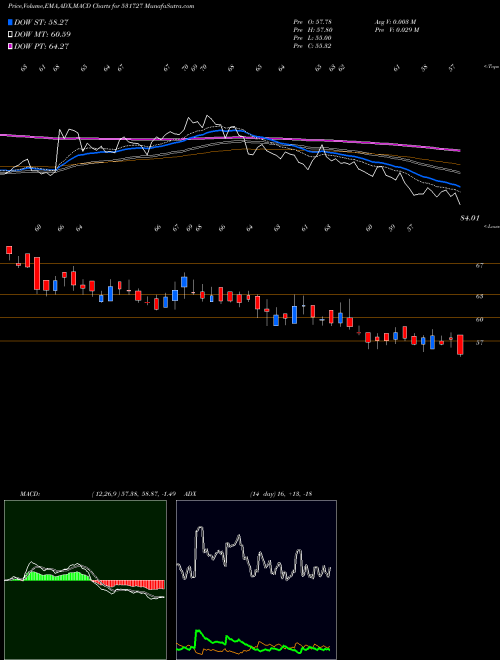Select the 'DOW ST: 58.27' legend text
Screen dimensions: 500x660
(41, 22)
